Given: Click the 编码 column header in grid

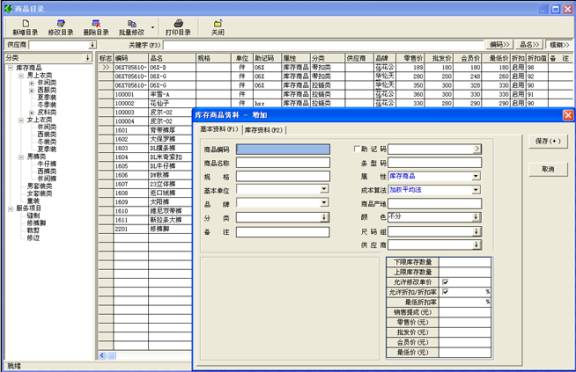Looking at the screenshot, I should (131, 58).
